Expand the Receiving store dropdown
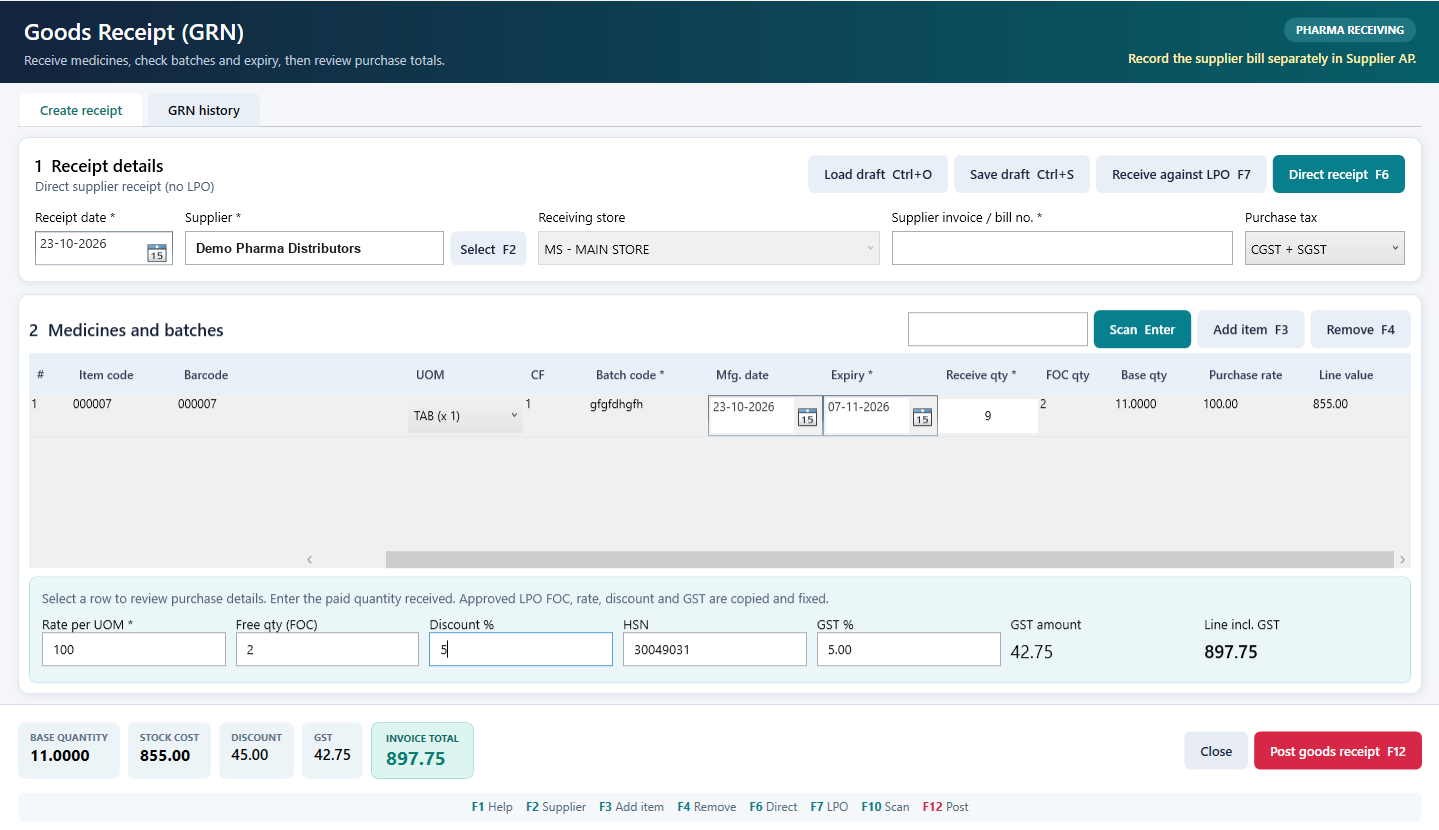Viewport: 1439px width, 830px height. click(x=709, y=249)
